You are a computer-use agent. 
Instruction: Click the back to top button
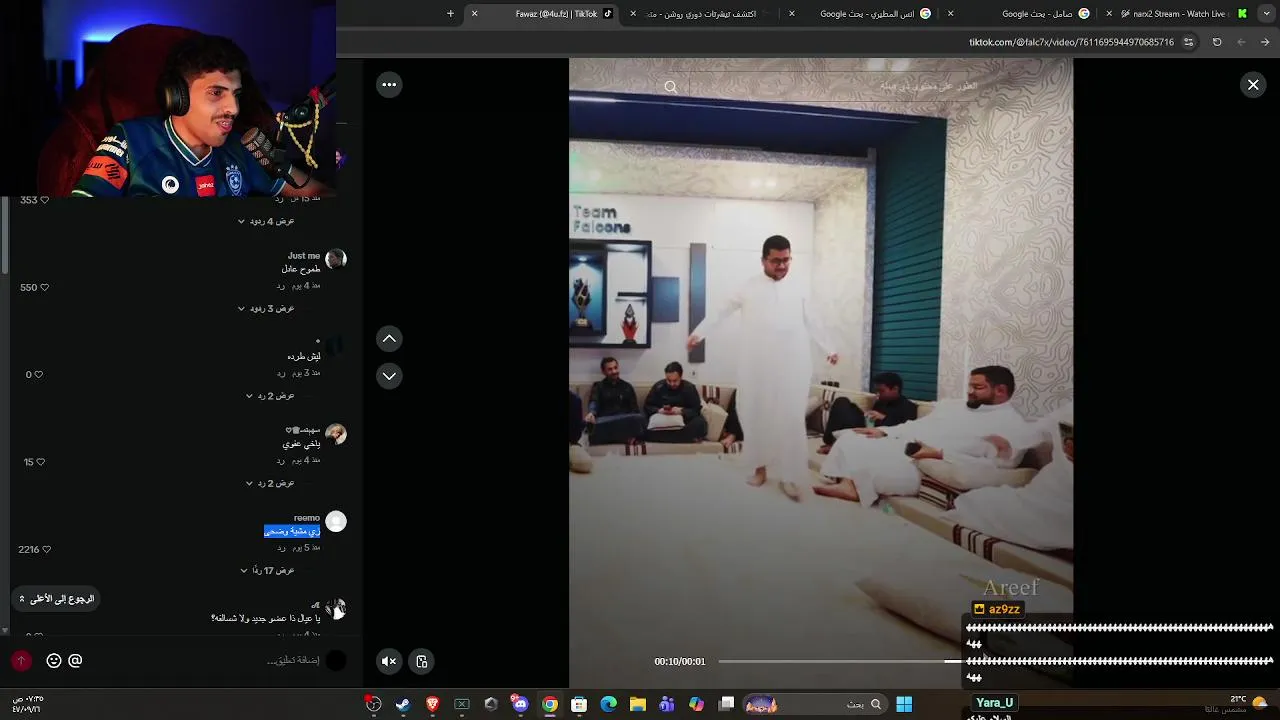click(x=56, y=599)
